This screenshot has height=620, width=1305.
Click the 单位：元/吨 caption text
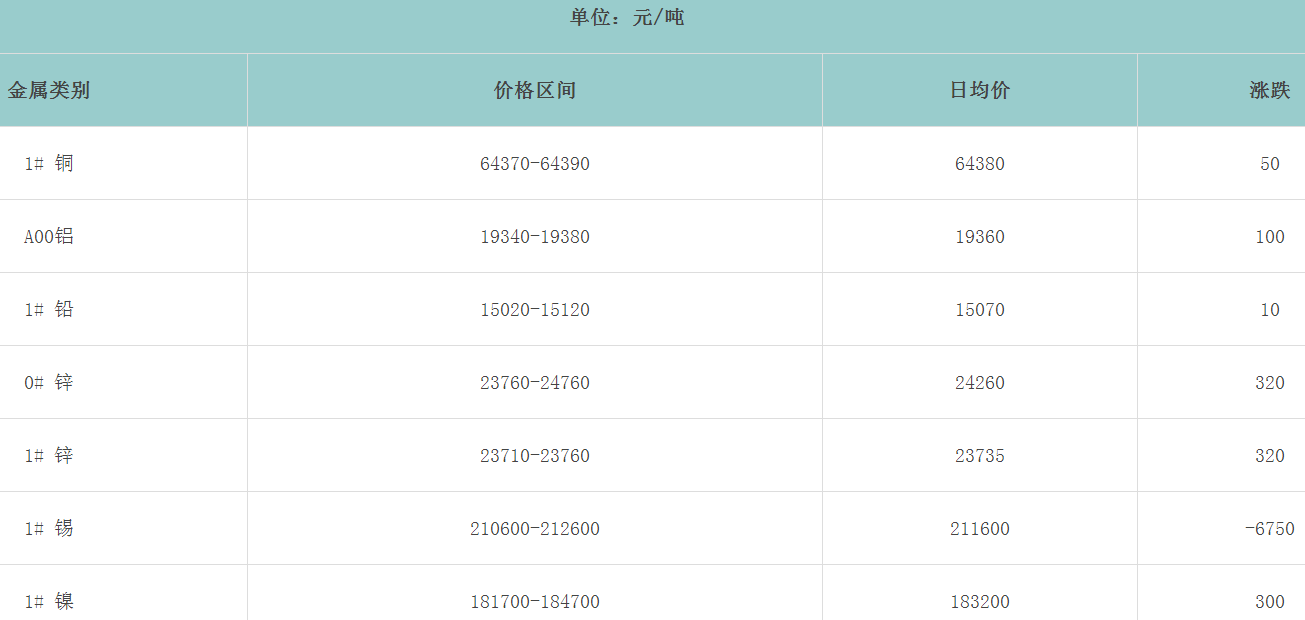point(627,17)
